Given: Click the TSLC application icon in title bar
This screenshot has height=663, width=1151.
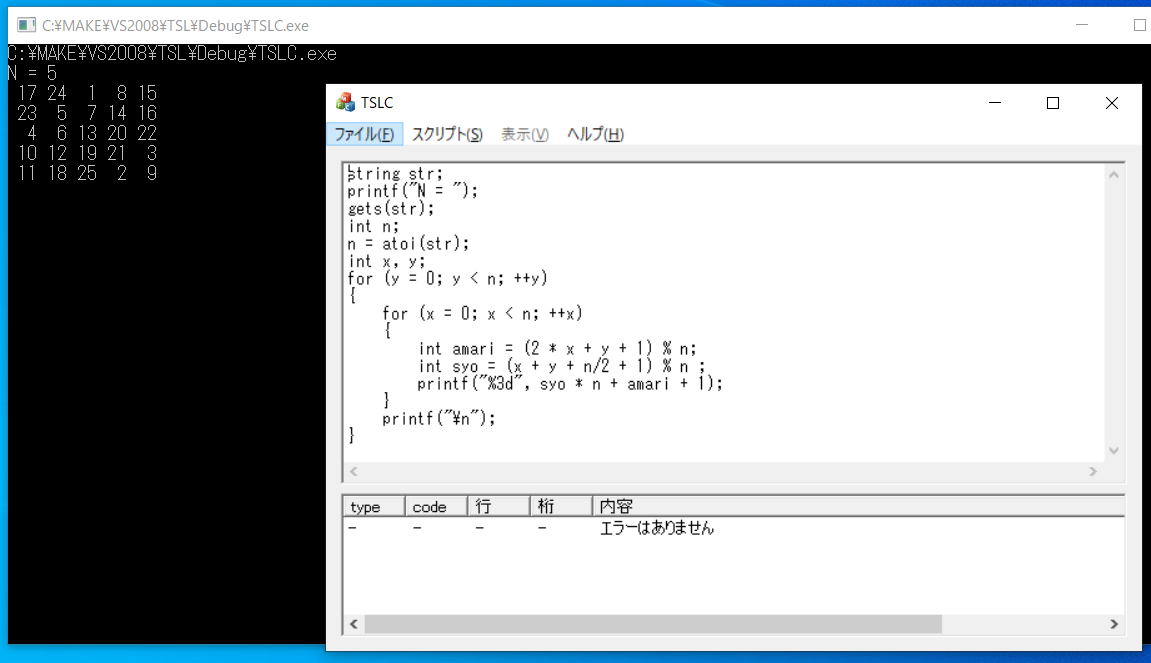Looking at the screenshot, I should click(345, 102).
